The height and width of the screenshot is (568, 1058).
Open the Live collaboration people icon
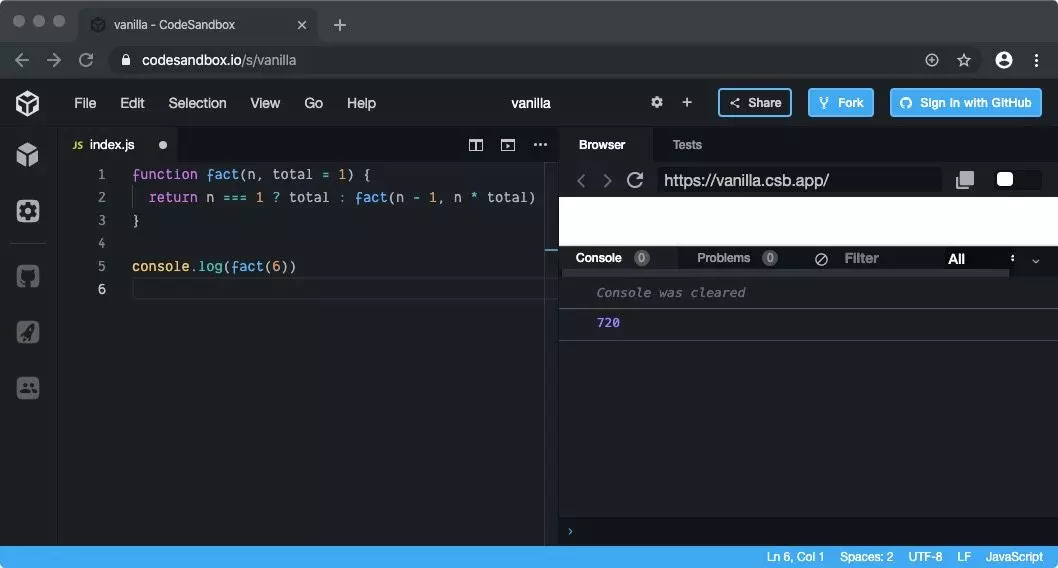(28, 388)
